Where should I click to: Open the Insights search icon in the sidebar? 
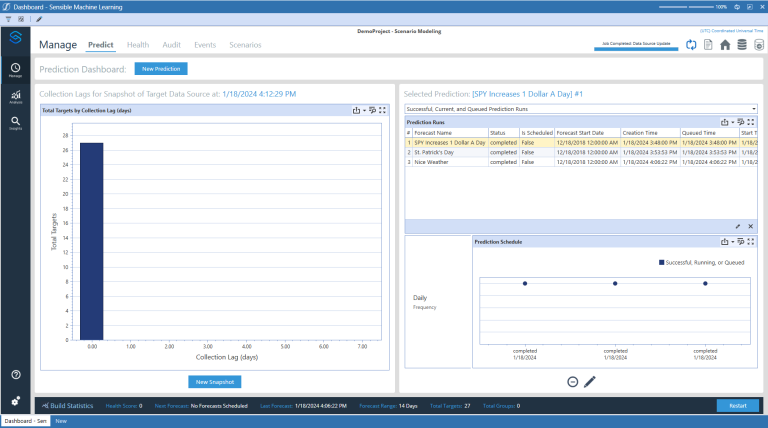(16, 122)
